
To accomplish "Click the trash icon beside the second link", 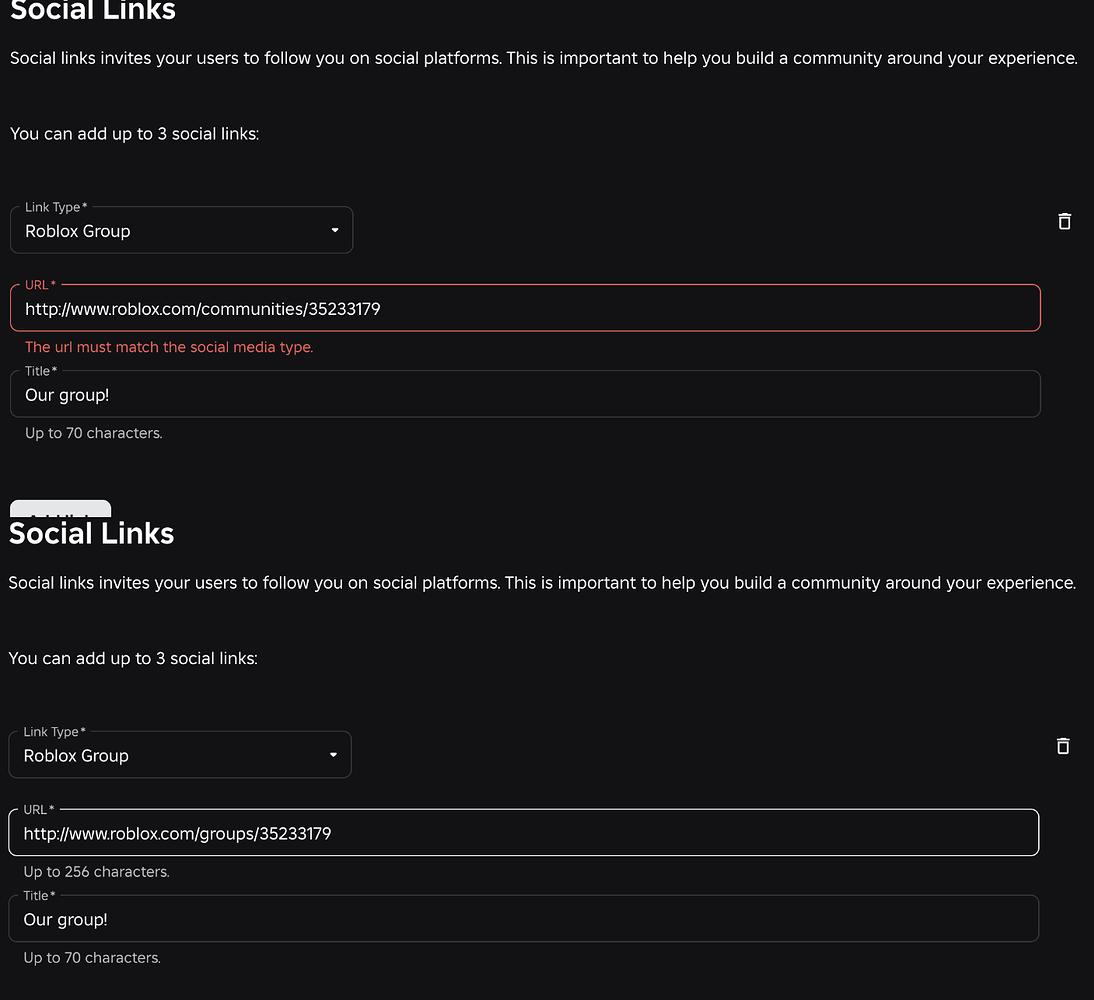I will [1063, 746].
